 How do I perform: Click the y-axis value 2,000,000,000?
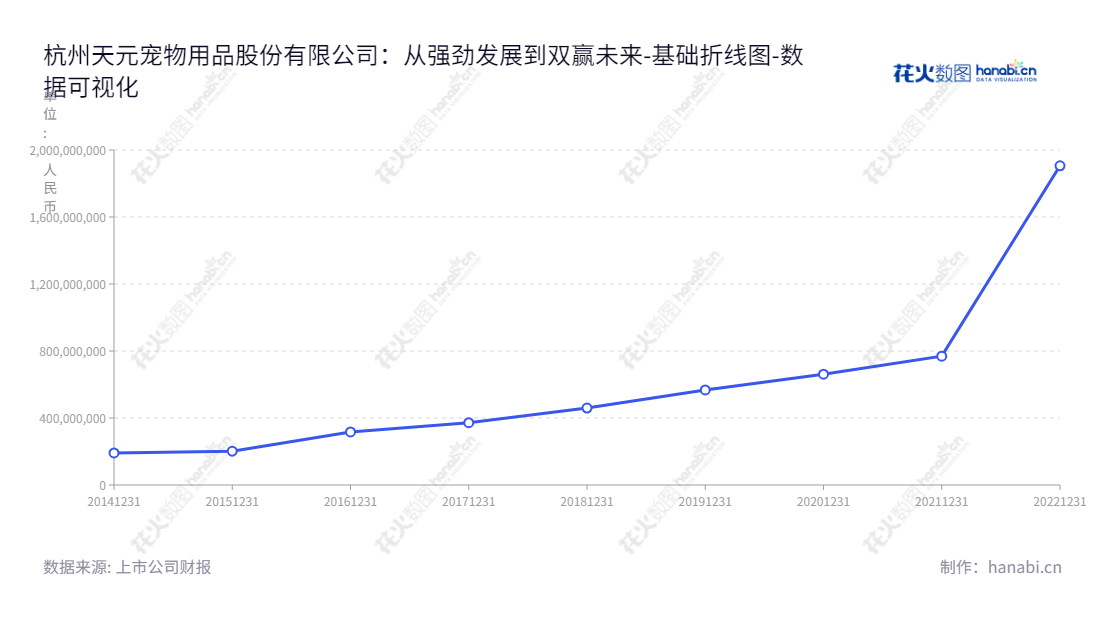point(68,151)
